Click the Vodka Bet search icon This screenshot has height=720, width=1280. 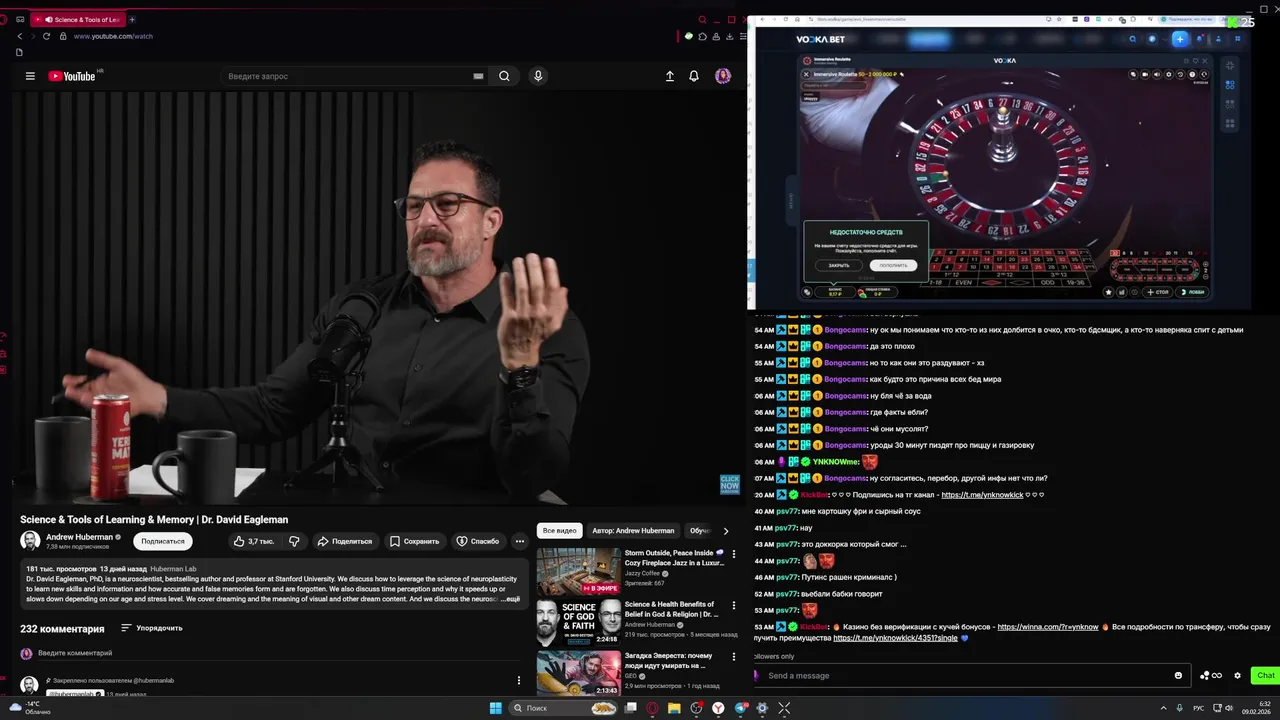[x=1132, y=39]
